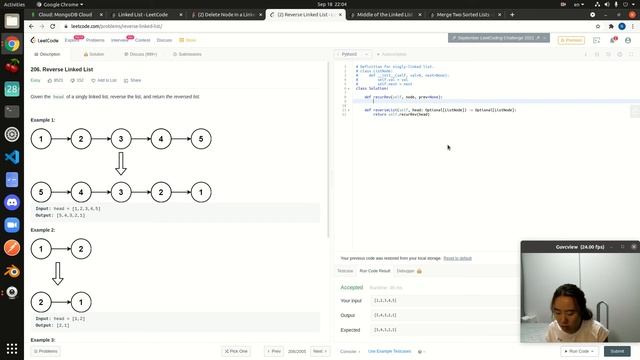The image size is (640, 360).
Task: Click the Share button for the problem
Action: [133, 80]
